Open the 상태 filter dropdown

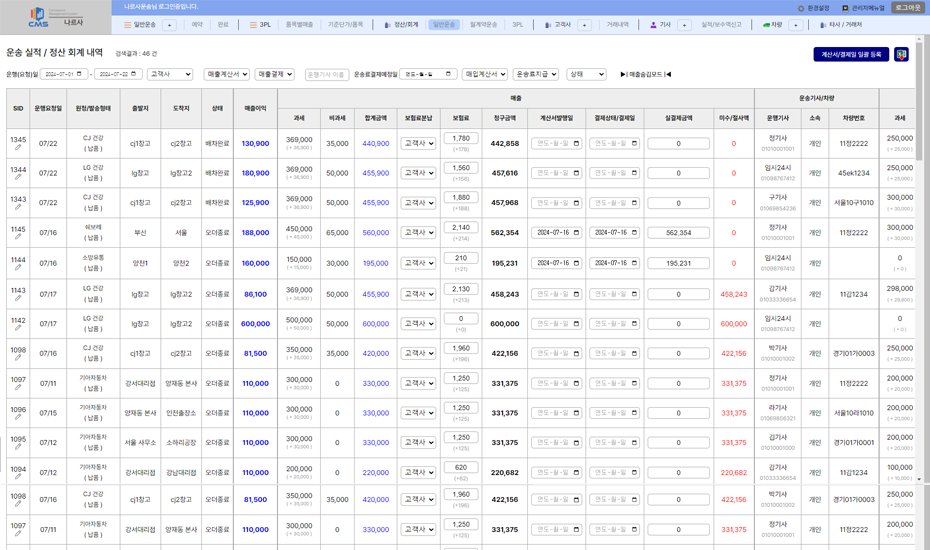[x=586, y=74]
